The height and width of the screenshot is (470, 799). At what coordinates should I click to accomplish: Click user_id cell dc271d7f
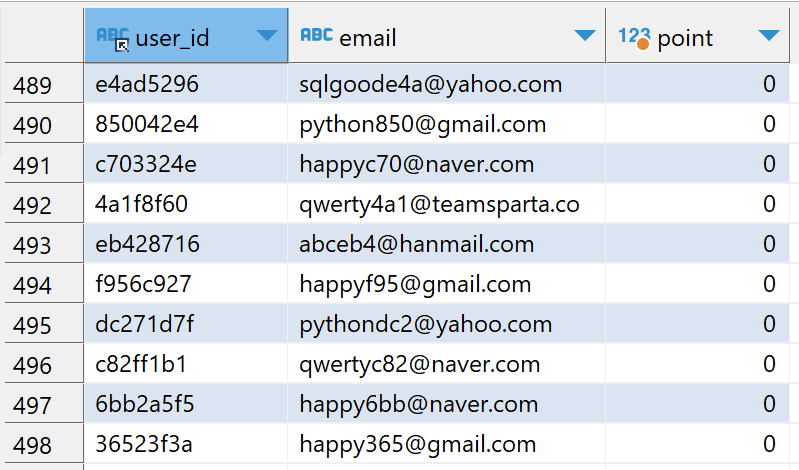click(x=187, y=324)
